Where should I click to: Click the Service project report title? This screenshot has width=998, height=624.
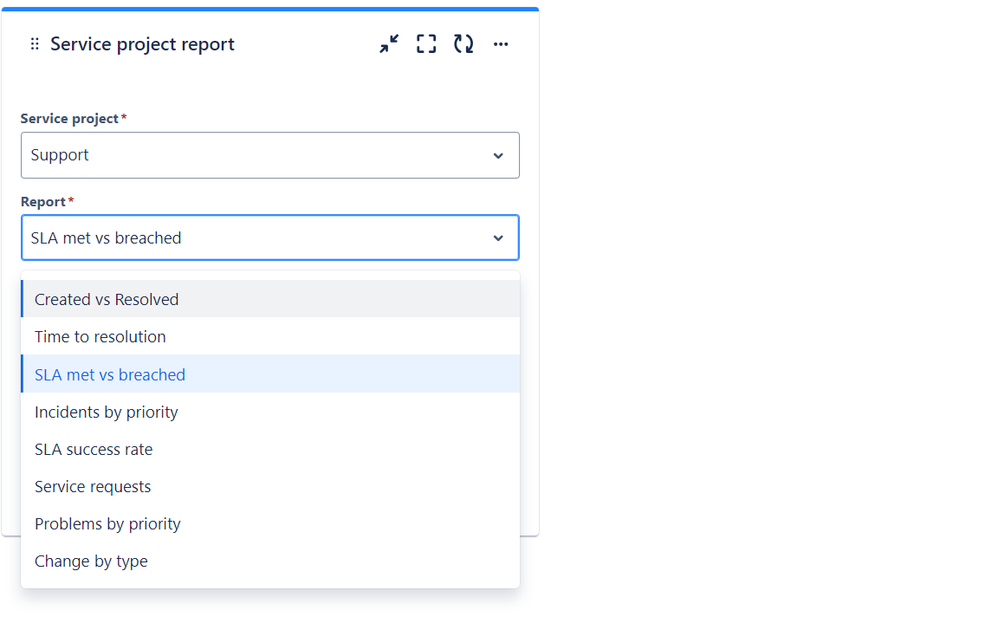[x=142, y=44]
